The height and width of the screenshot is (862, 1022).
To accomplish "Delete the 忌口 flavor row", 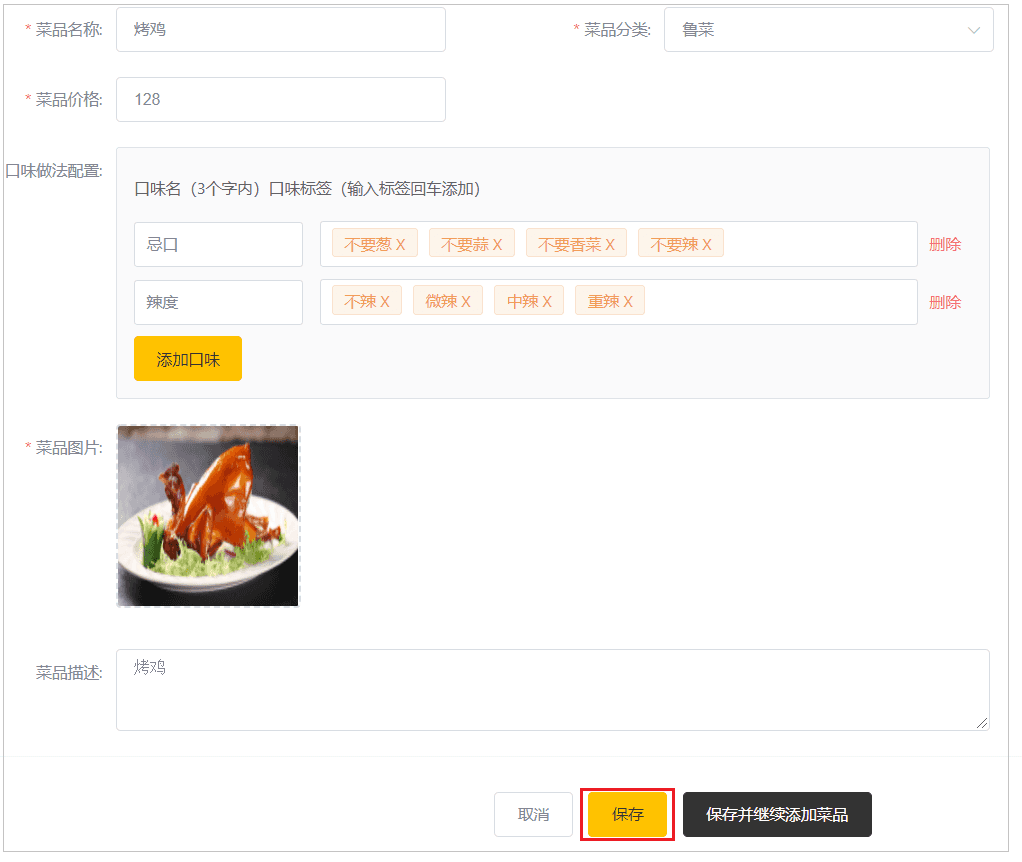I will tap(945, 245).
